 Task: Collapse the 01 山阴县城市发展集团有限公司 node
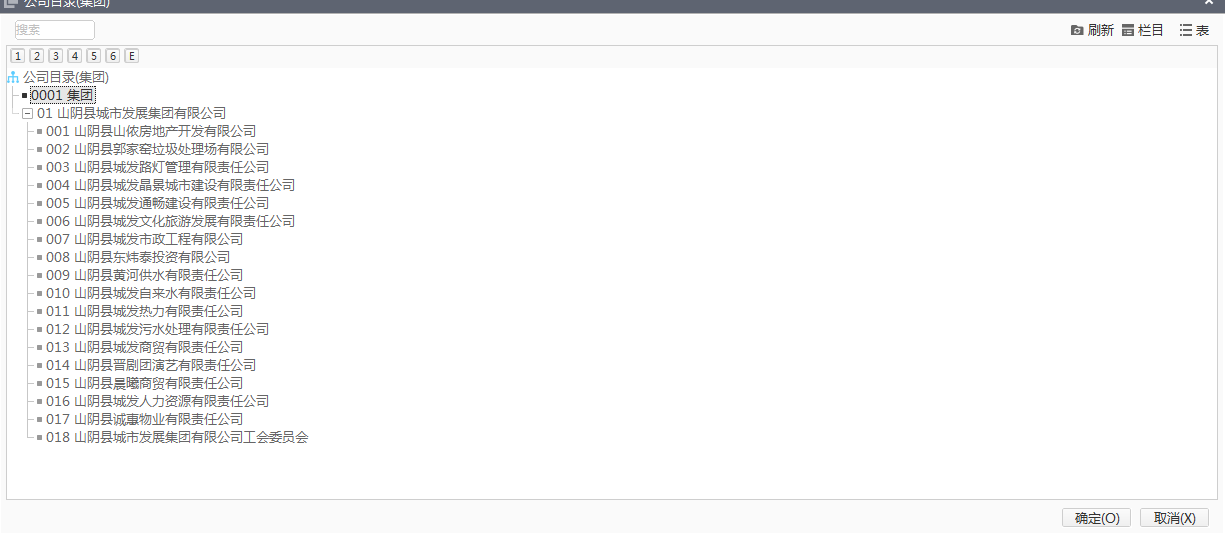27,114
